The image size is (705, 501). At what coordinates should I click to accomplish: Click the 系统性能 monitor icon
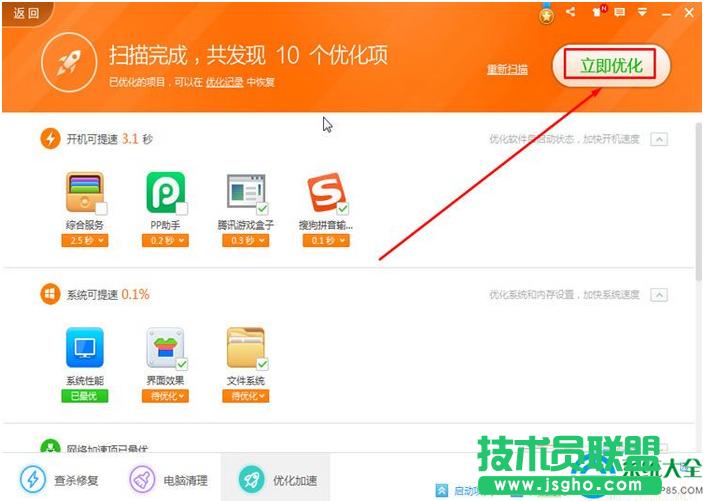[x=85, y=347]
